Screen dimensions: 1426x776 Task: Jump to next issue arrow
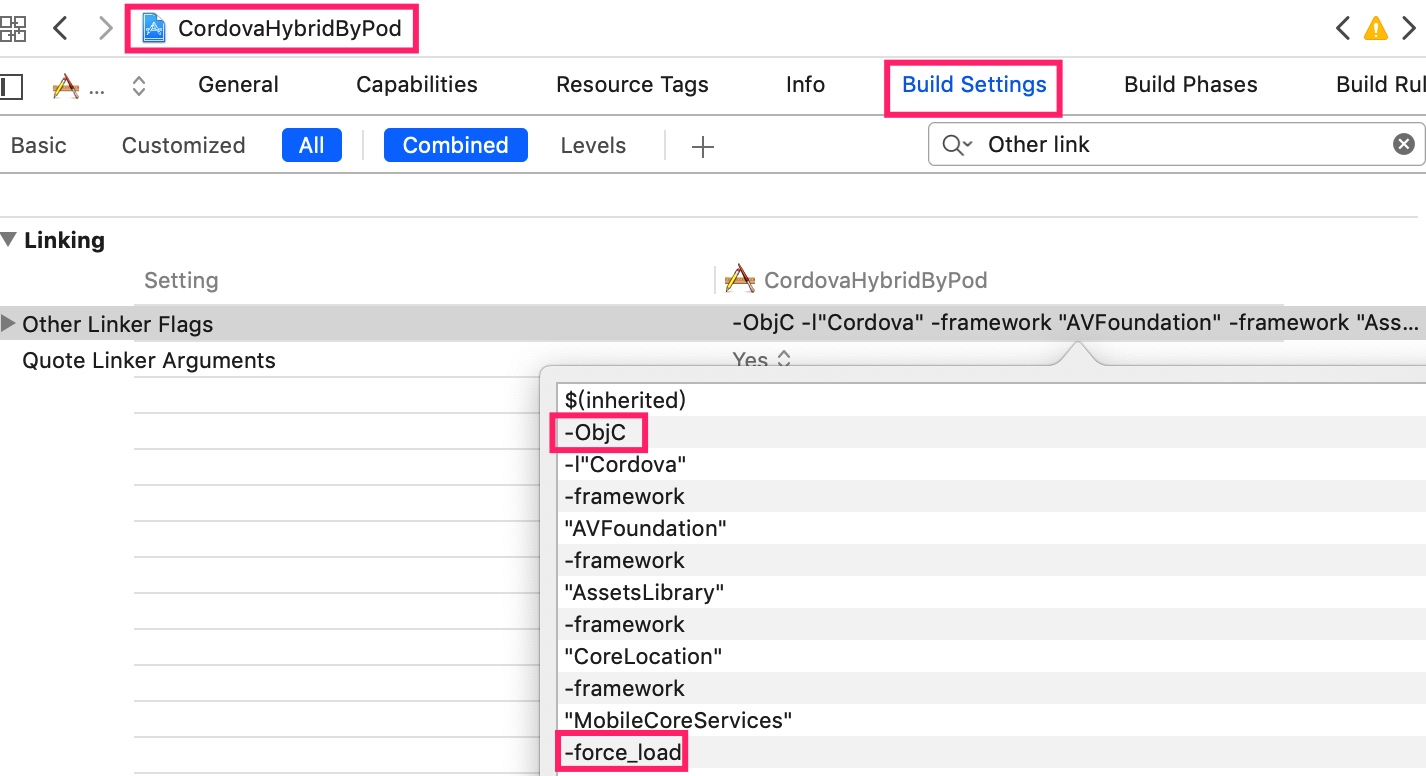click(x=1408, y=28)
